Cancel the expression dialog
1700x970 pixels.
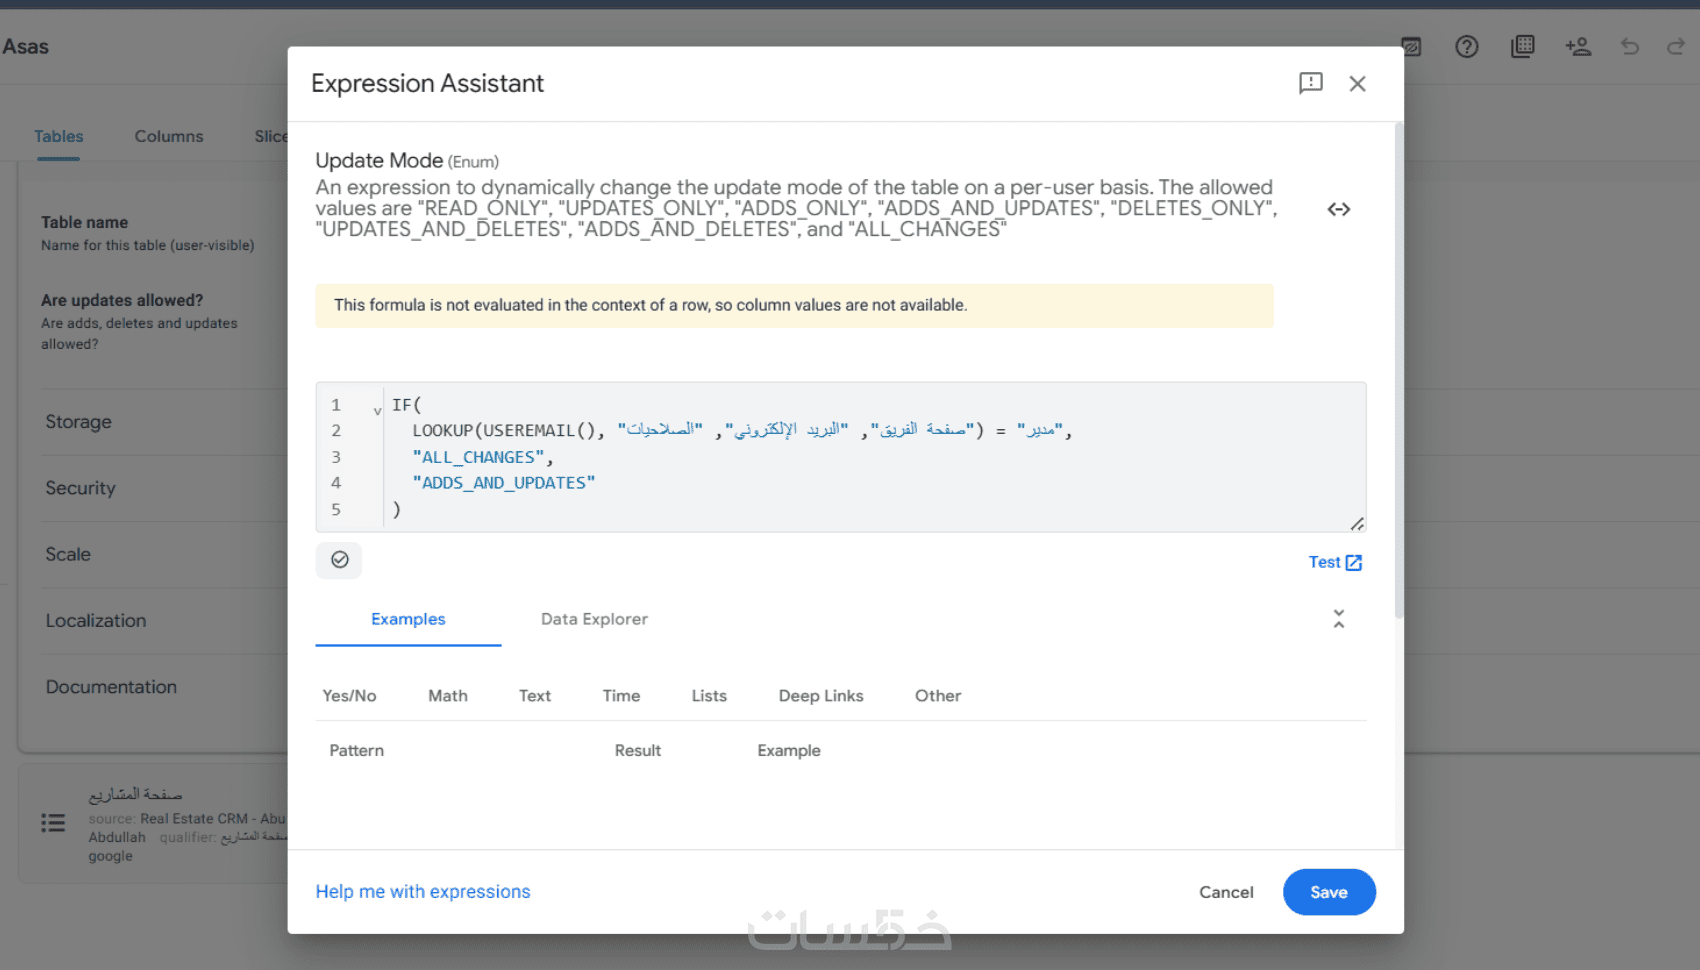[1226, 892]
